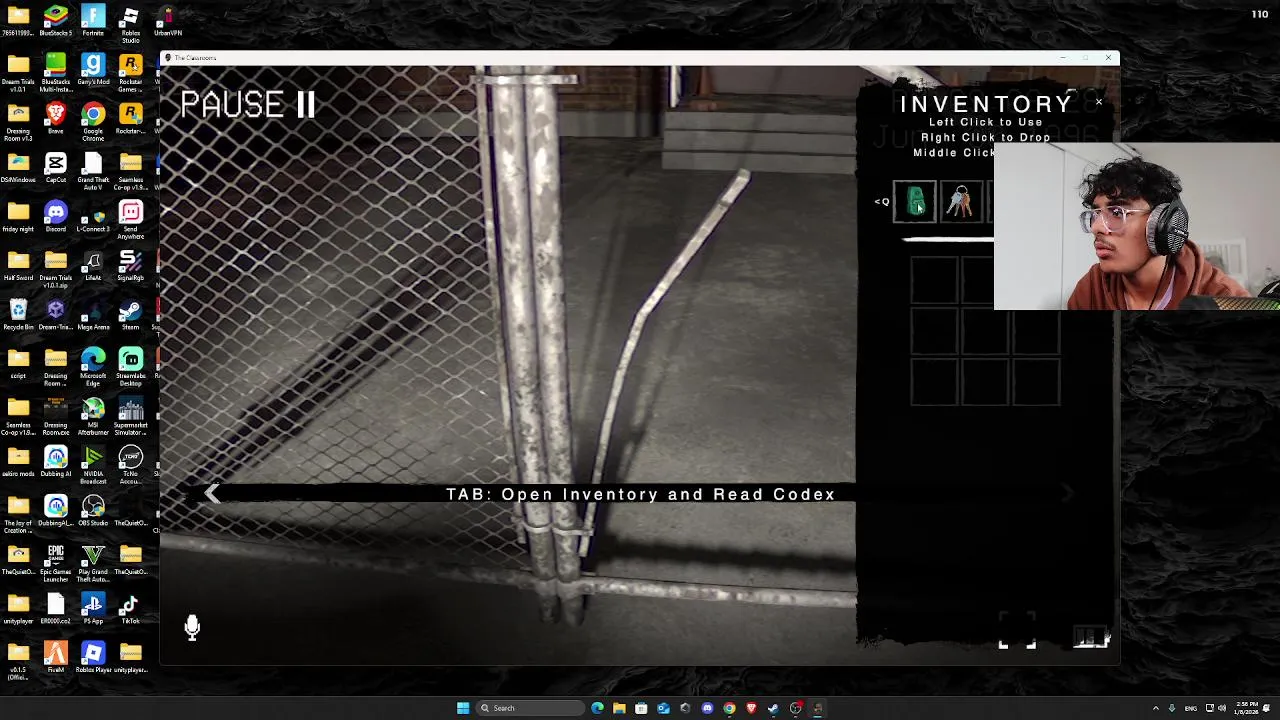Open Garry's Mod desktop shortcut
The width and height of the screenshot is (1280, 720).
(x=93, y=70)
